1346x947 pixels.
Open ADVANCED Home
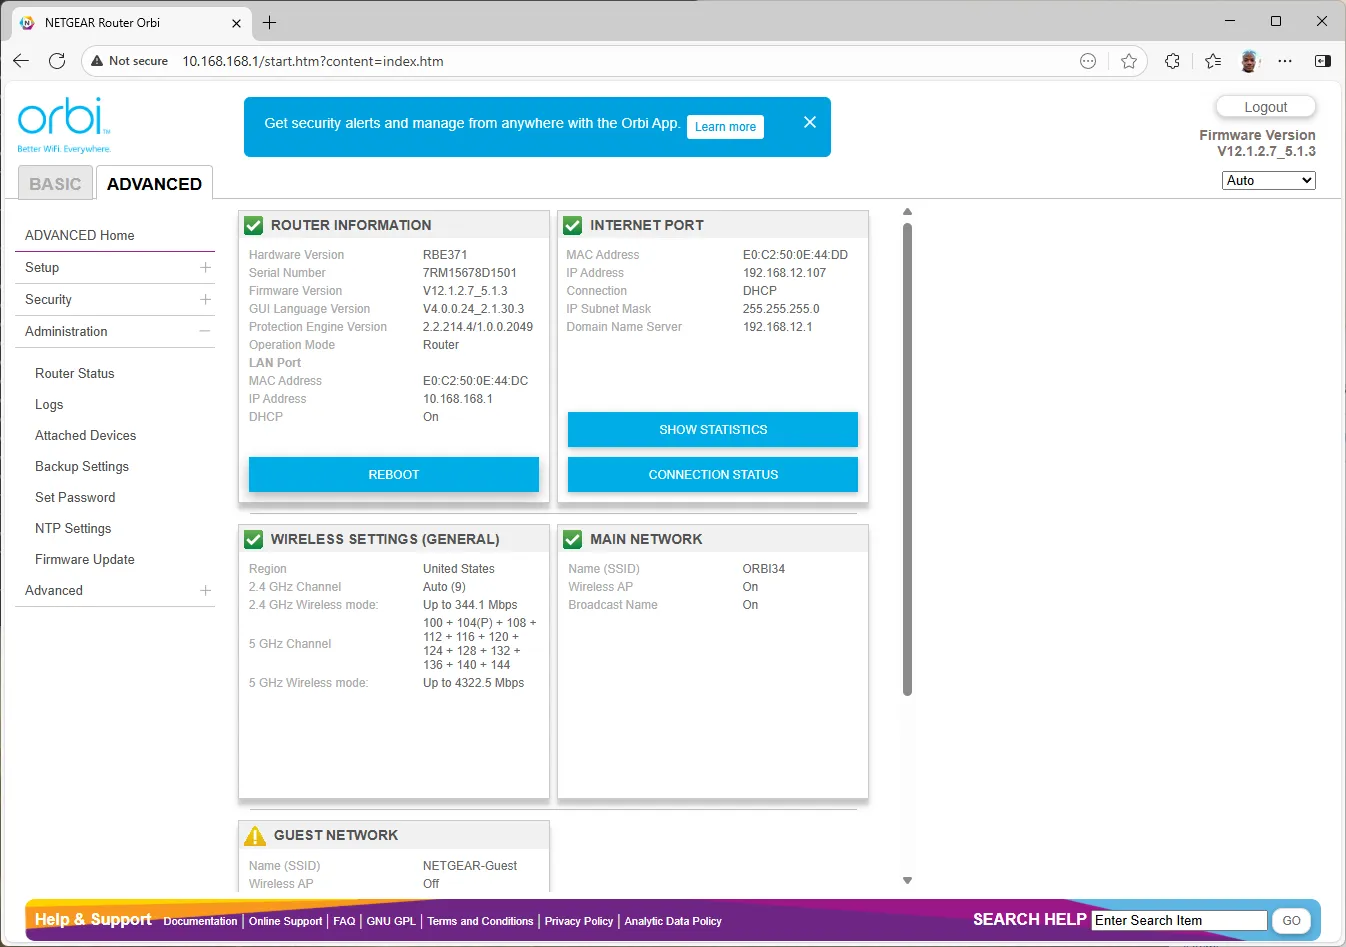pyautogui.click(x=80, y=235)
